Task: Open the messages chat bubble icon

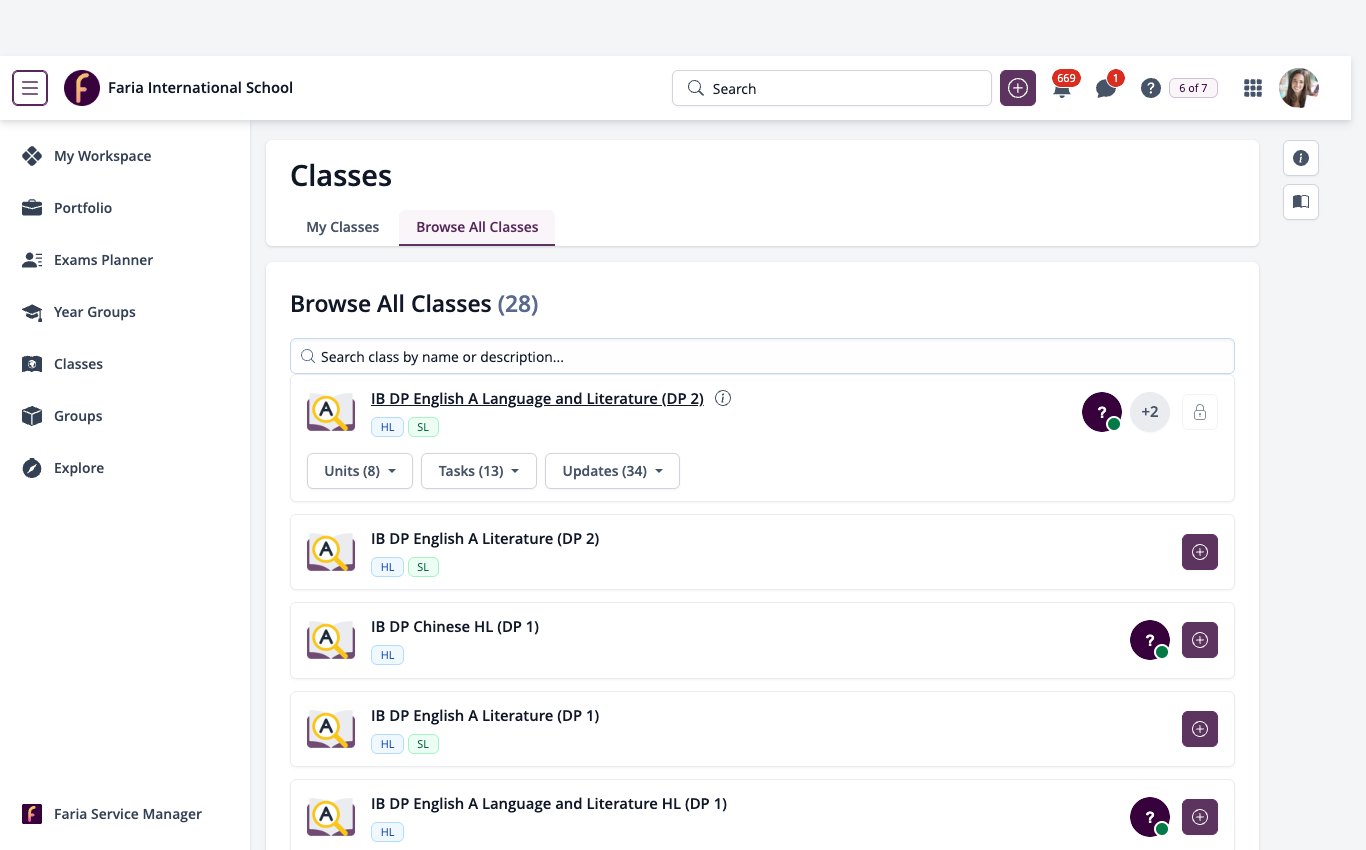Action: tap(1106, 88)
